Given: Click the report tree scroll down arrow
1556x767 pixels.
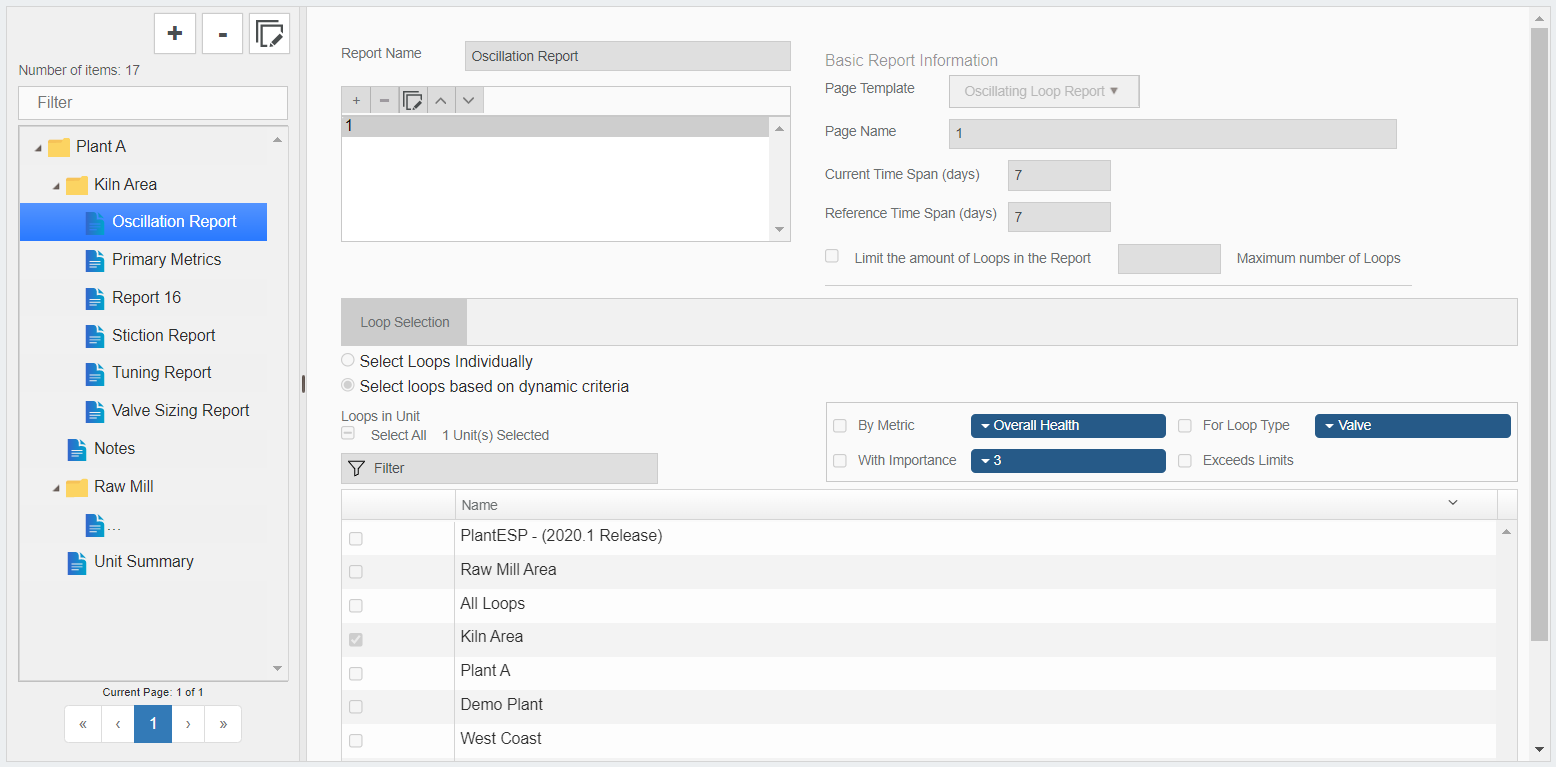Looking at the screenshot, I should [x=278, y=669].
